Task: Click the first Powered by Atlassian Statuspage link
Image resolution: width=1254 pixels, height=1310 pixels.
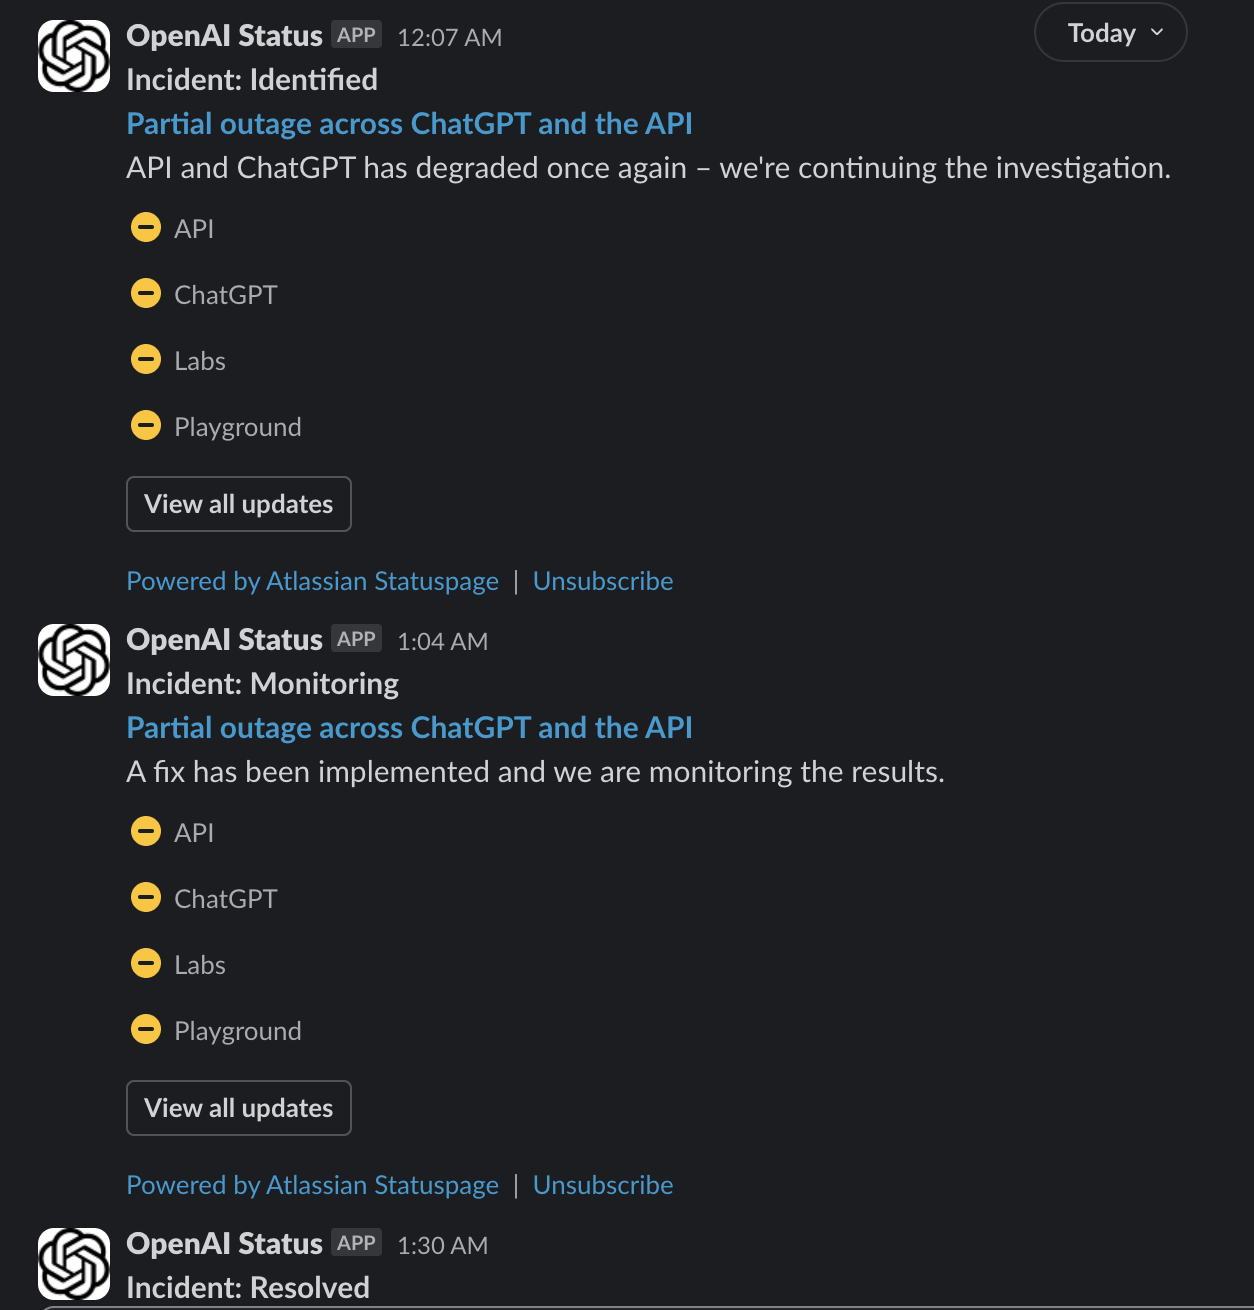Action: coord(312,581)
